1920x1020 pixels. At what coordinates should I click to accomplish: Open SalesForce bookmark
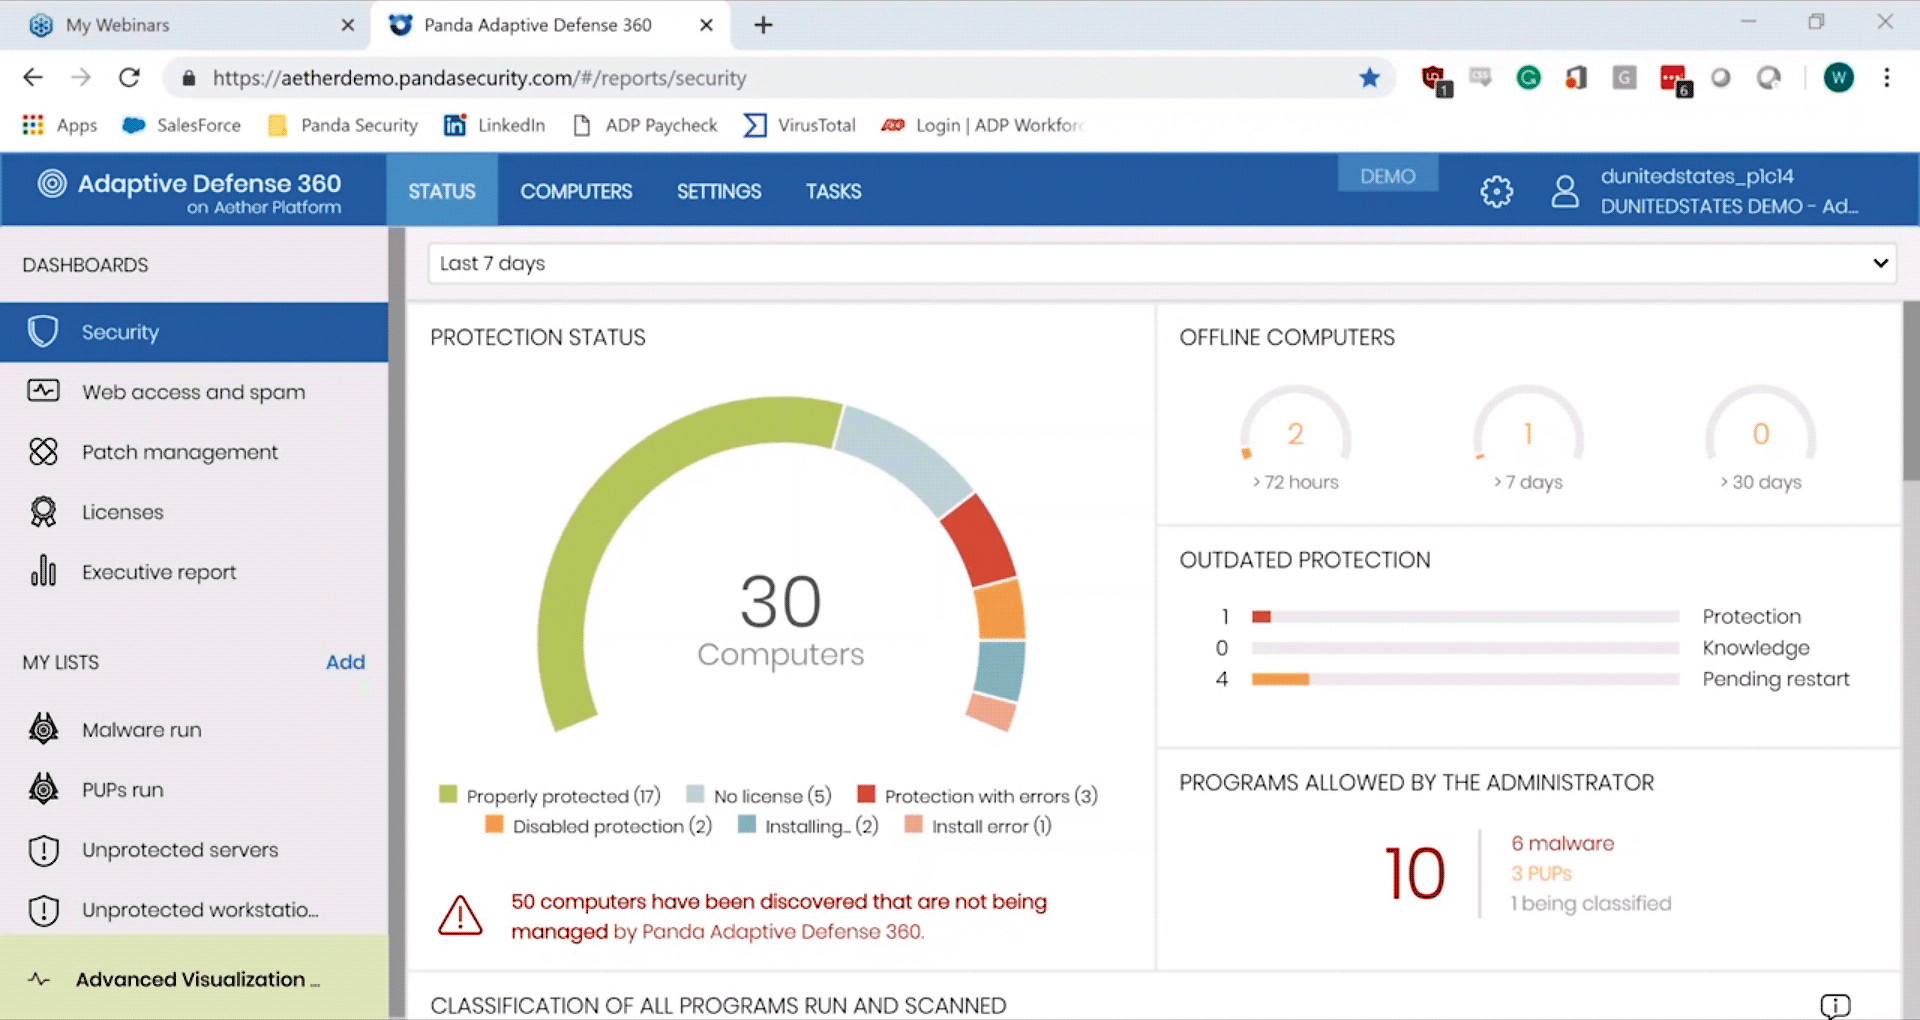(181, 125)
